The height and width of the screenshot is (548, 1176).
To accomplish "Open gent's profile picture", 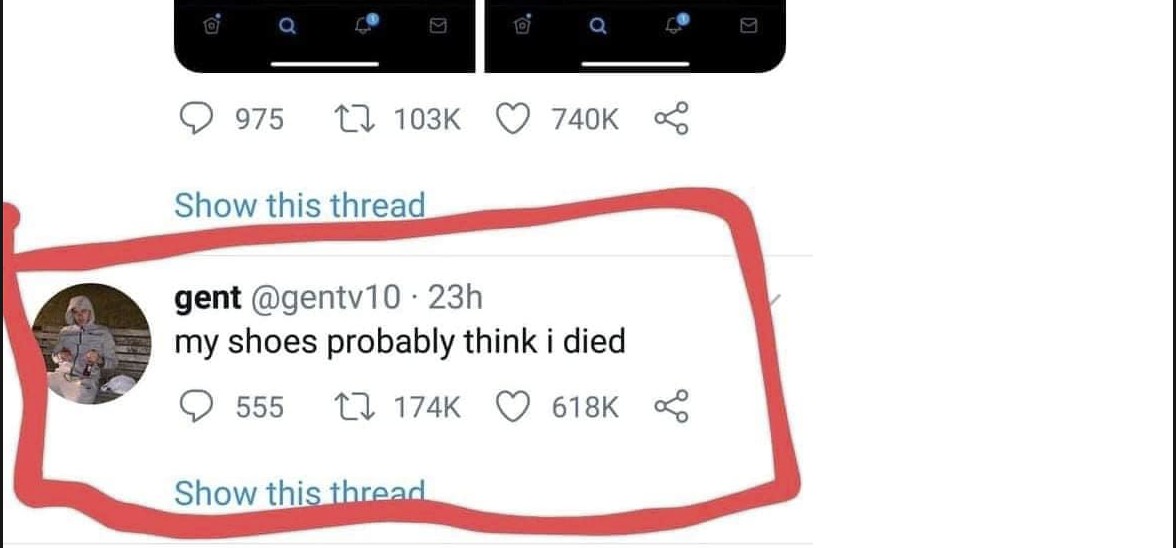I will [x=89, y=343].
